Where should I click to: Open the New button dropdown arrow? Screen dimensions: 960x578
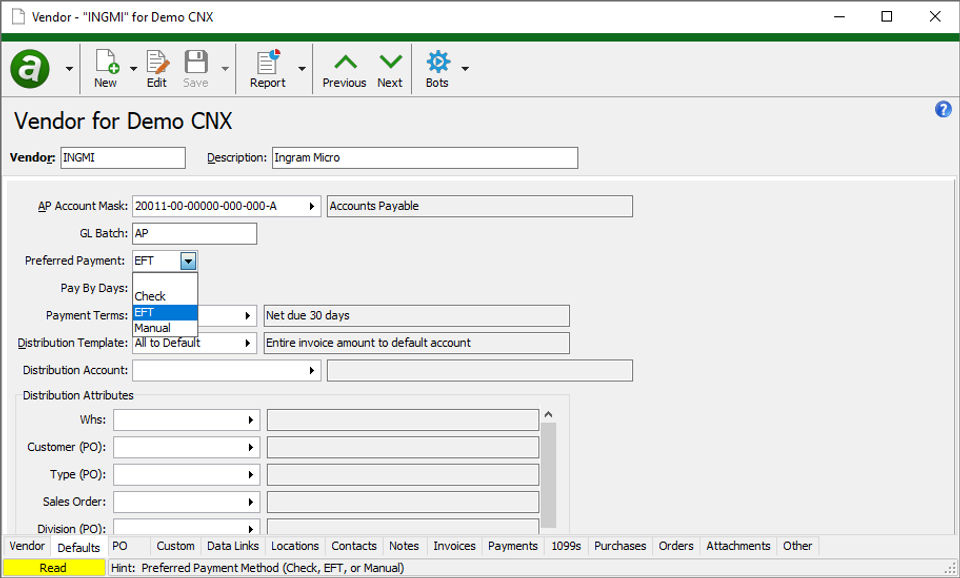(133, 69)
